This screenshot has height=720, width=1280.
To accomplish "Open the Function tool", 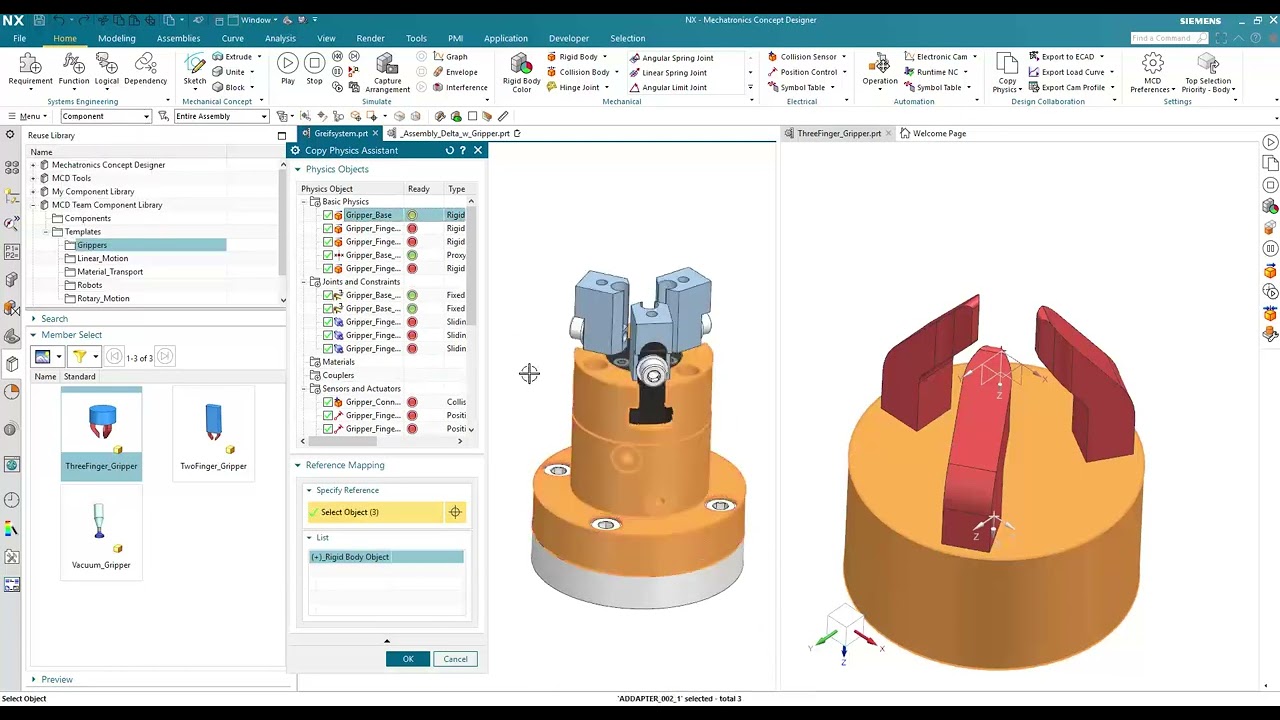I will 73,70.
